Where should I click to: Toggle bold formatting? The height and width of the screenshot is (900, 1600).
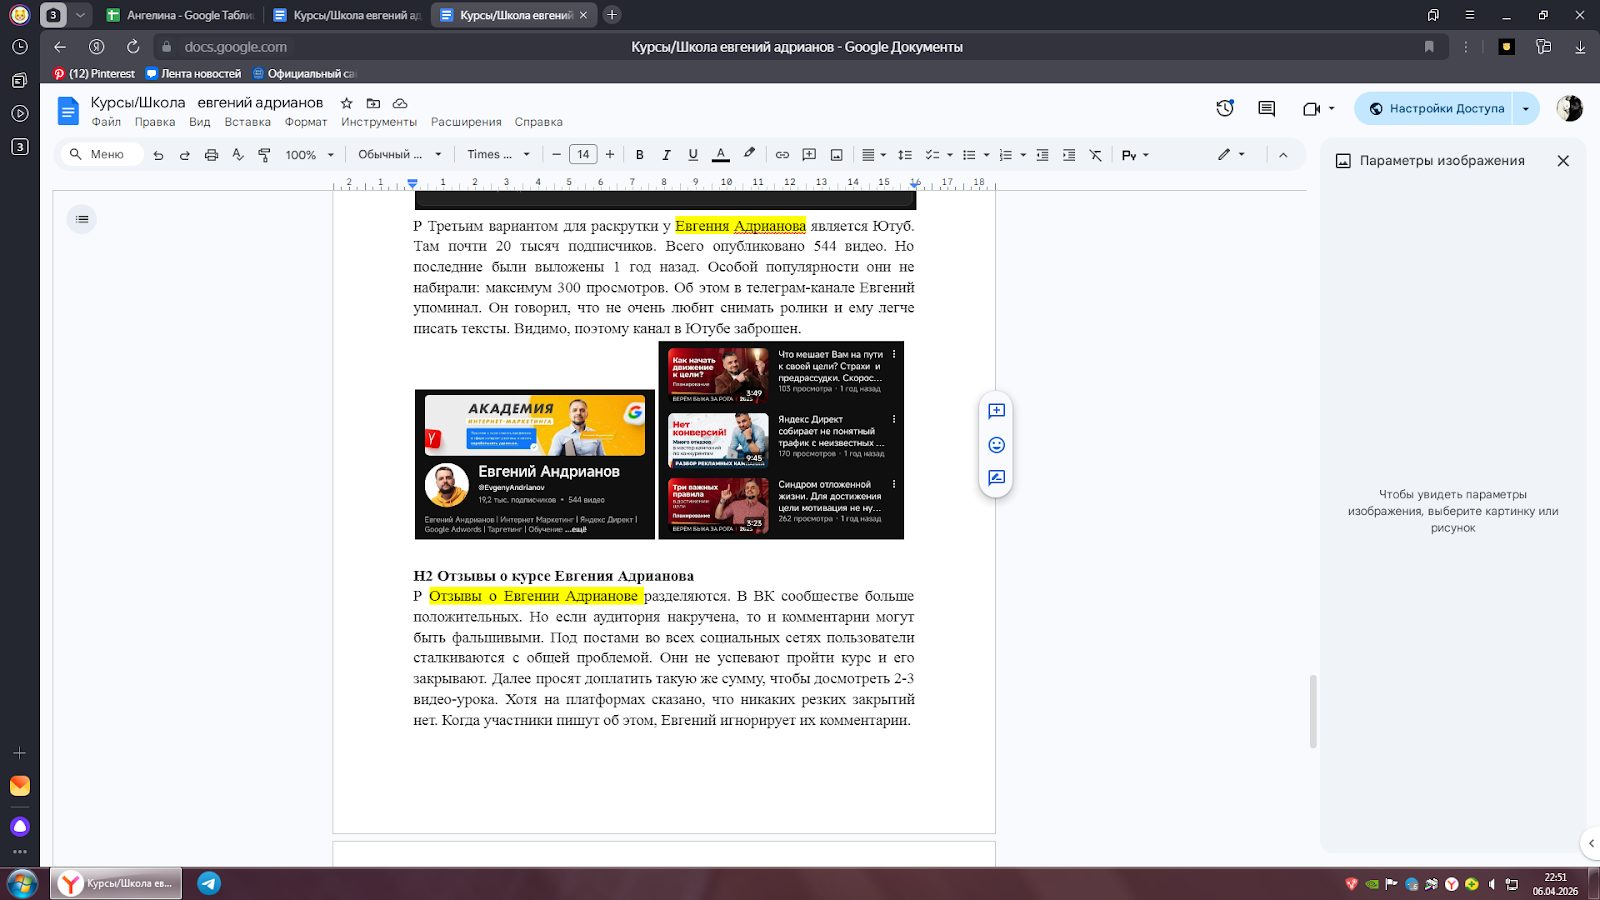click(x=640, y=155)
